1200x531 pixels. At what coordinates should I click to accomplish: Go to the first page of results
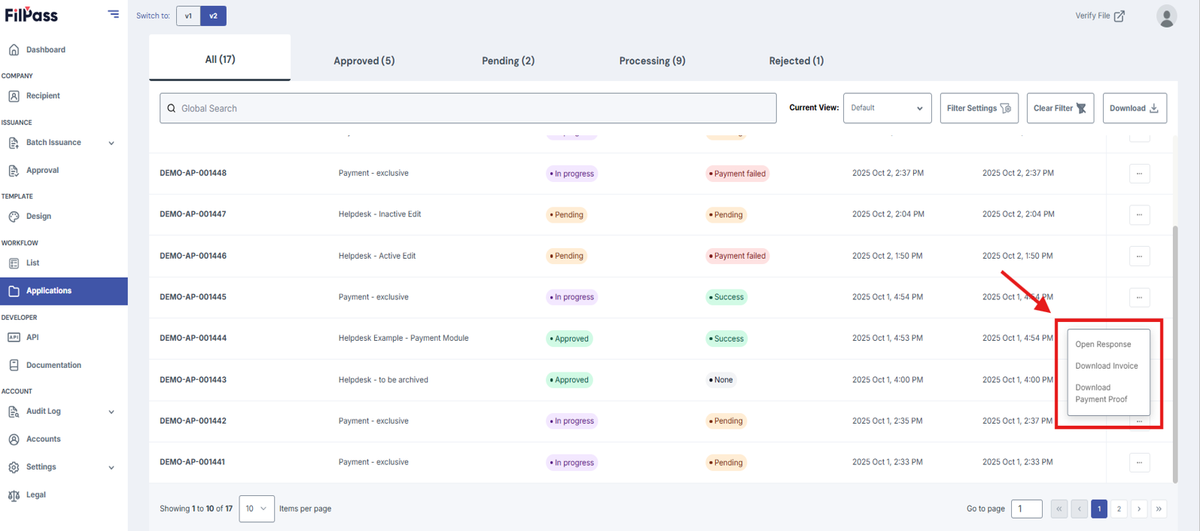pos(1058,509)
